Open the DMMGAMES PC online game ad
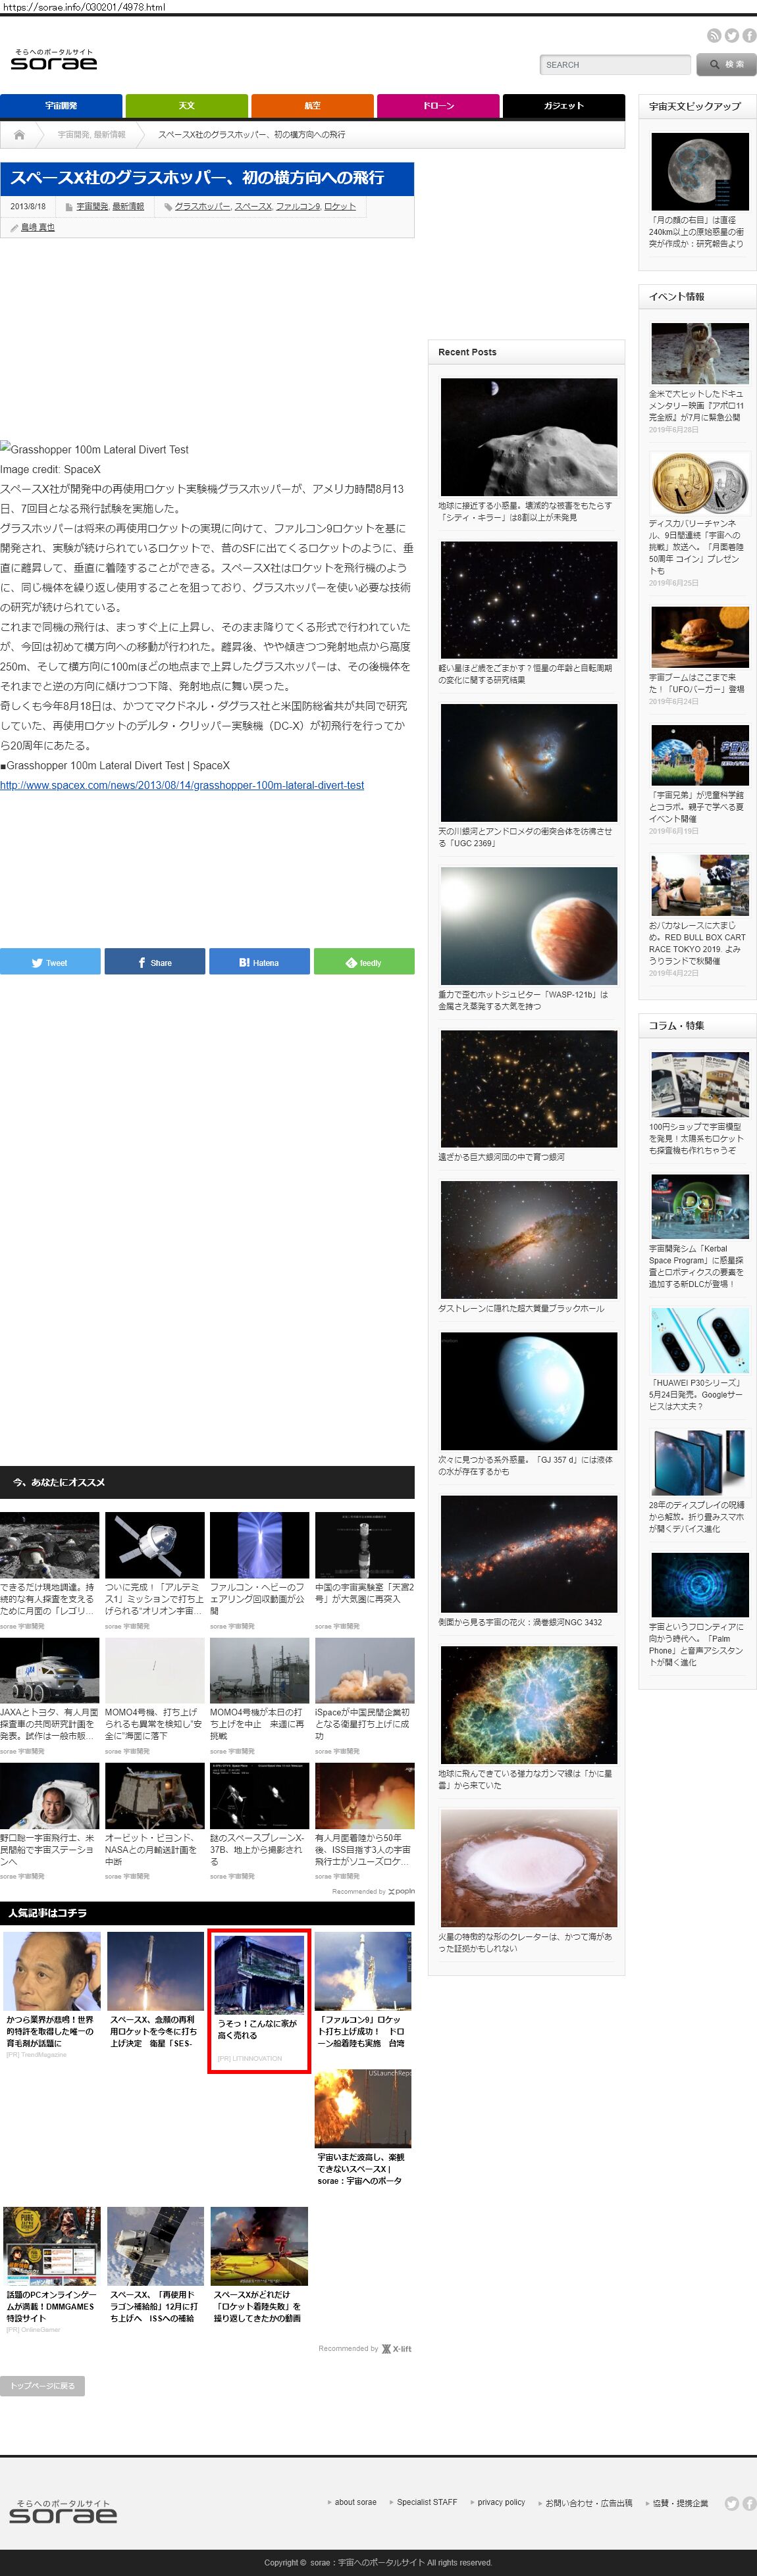The height and width of the screenshot is (2576, 757). point(52,2271)
